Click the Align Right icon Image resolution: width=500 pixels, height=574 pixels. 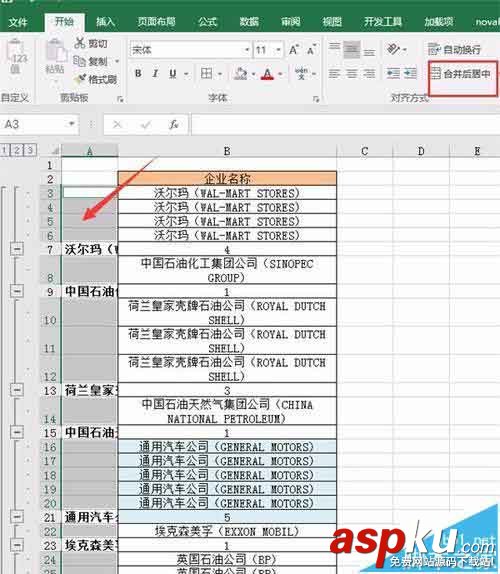click(x=369, y=74)
